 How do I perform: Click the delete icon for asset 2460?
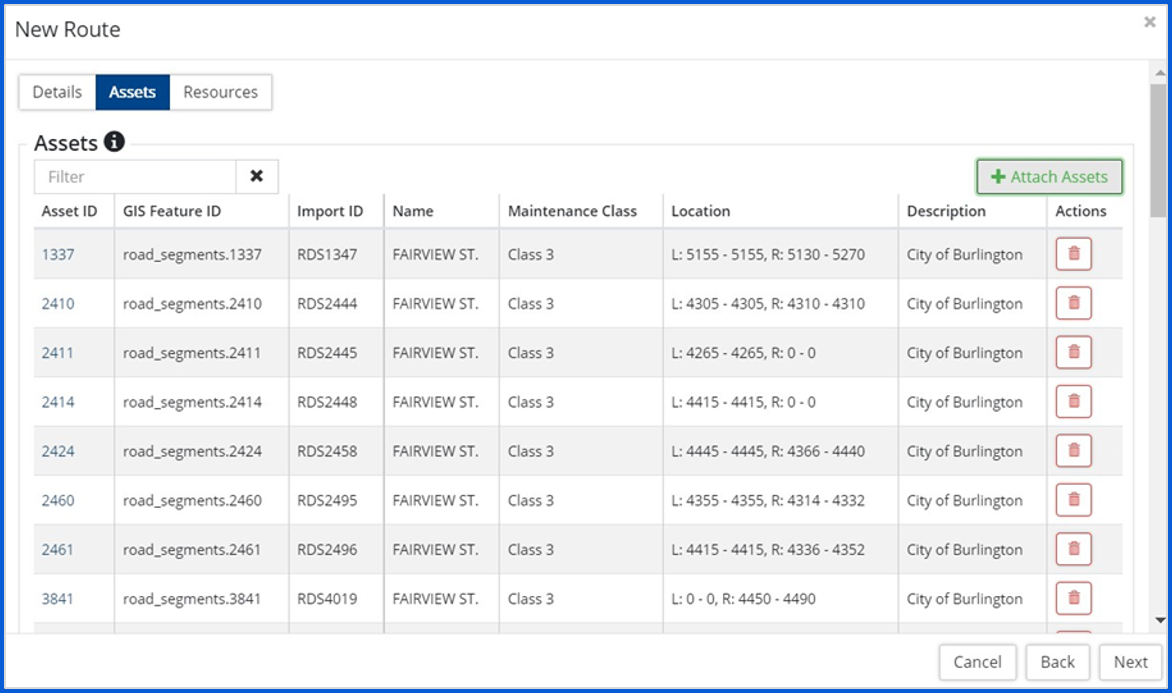pos(1073,499)
